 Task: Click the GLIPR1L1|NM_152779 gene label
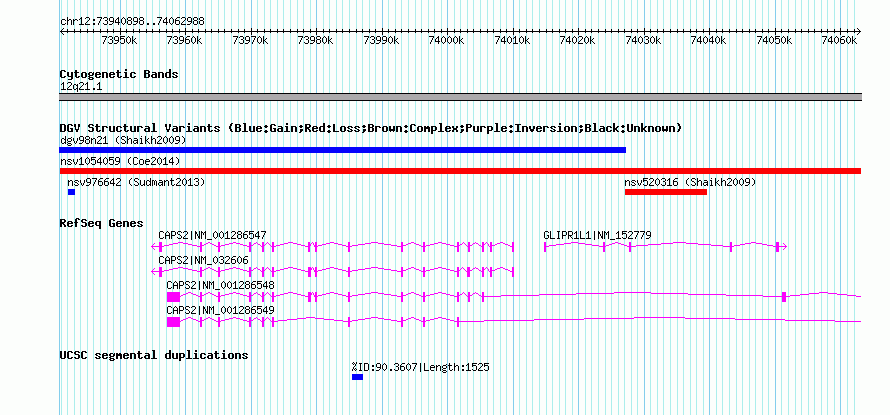pos(597,235)
